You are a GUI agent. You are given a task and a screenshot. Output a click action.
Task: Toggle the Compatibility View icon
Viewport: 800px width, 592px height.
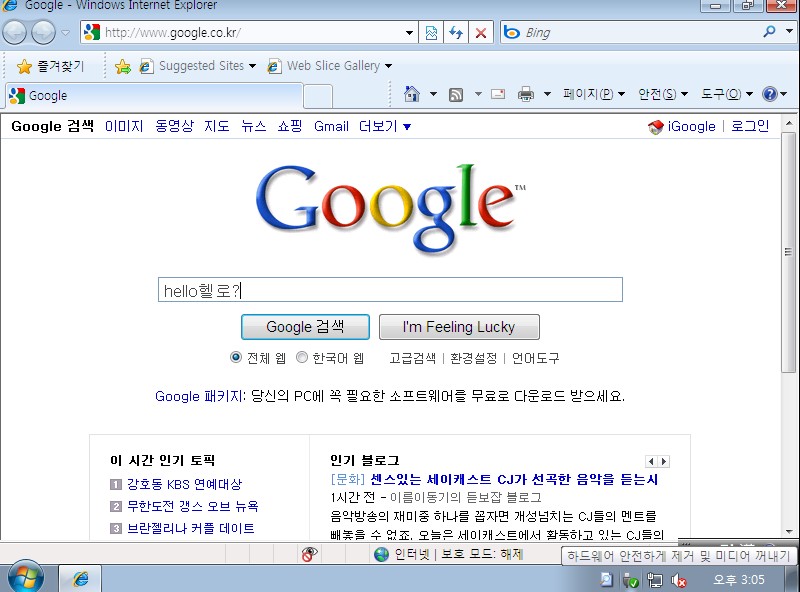pyautogui.click(x=431, y=33)
